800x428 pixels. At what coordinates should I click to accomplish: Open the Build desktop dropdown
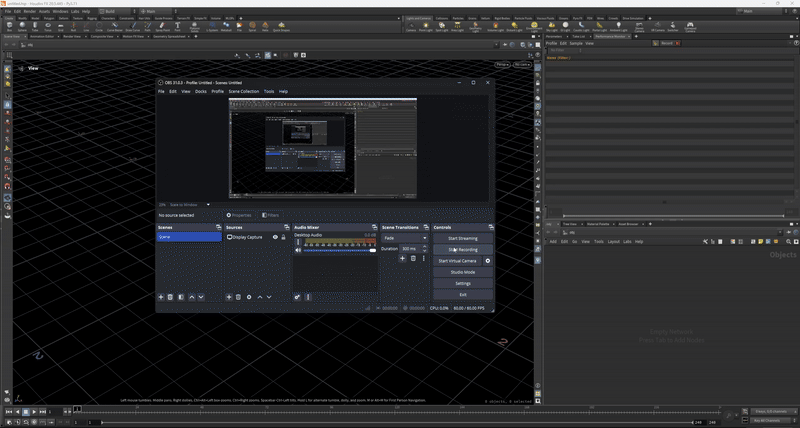point(117,11)
